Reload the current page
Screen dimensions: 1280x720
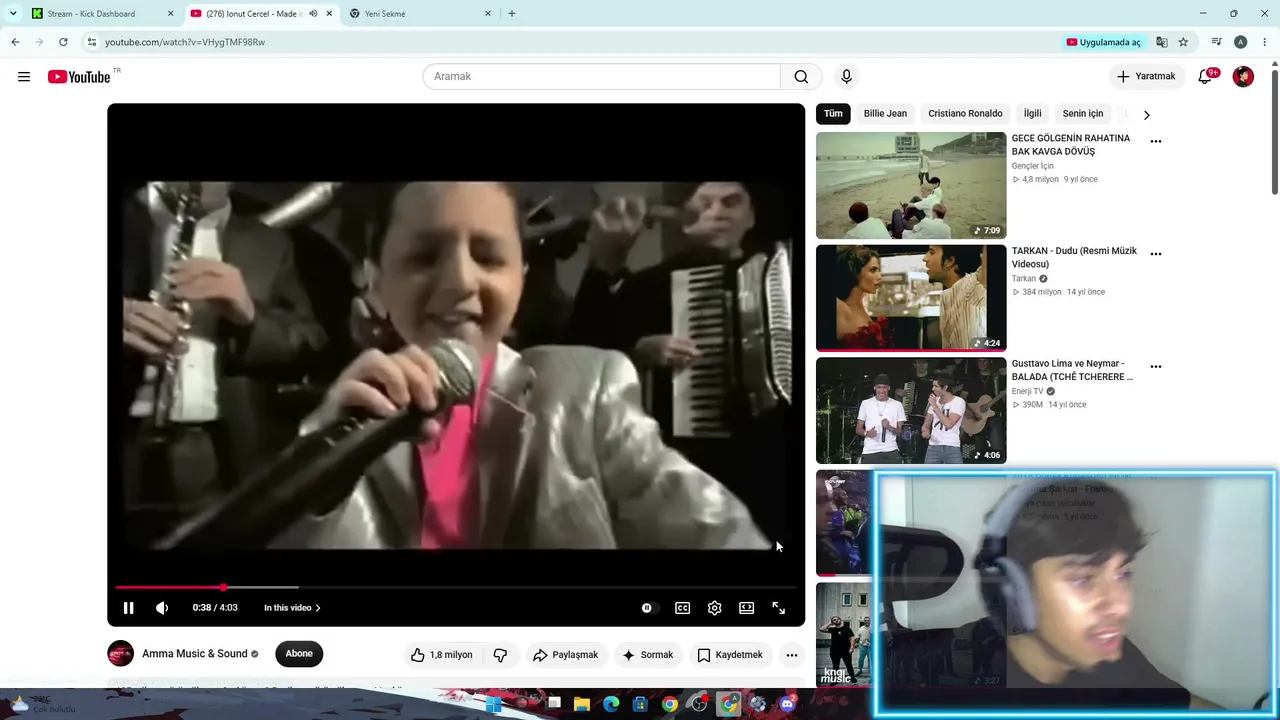click(63, 42)
